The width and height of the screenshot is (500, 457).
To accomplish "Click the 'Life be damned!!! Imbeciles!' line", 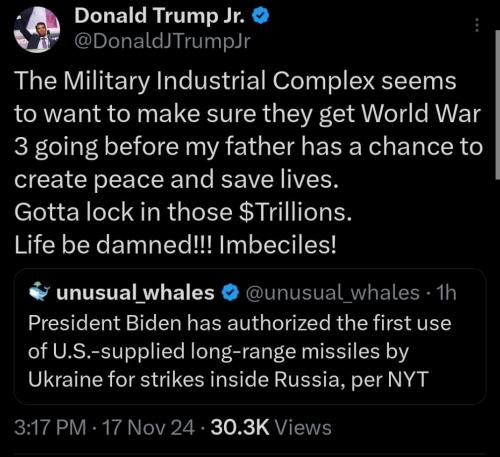I will pos(175,245).
